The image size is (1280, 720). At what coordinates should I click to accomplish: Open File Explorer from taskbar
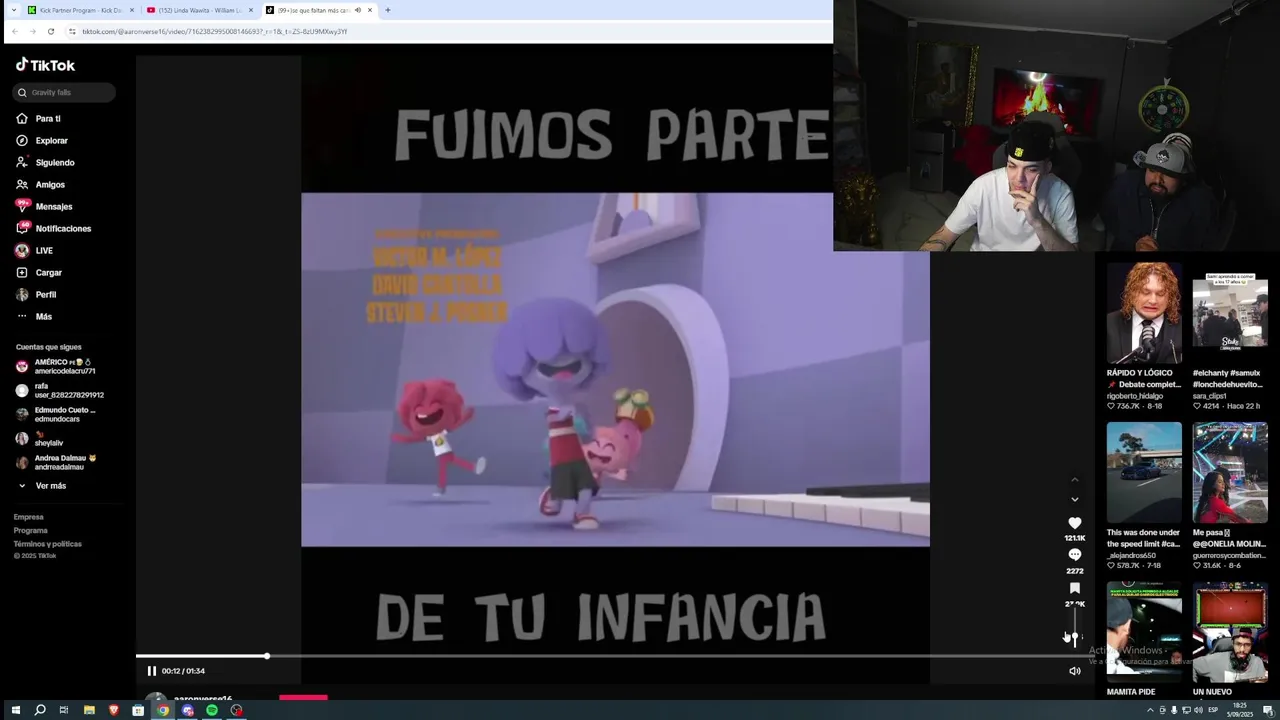pyautogui.click(x=89, y=710)
